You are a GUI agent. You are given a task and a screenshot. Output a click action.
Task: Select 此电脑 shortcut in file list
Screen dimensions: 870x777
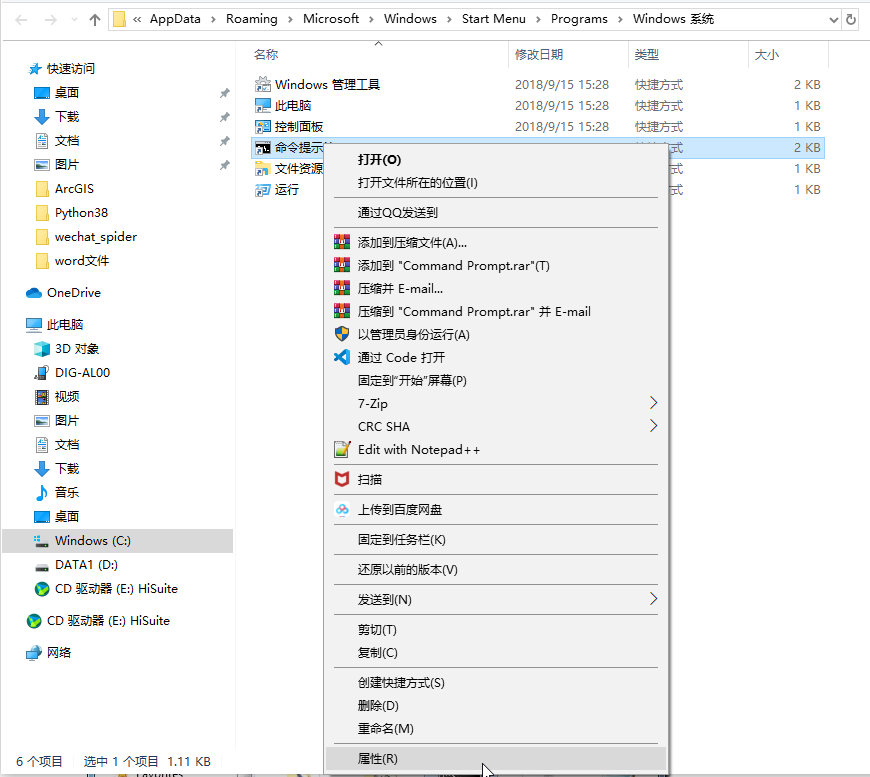click(x=292, y=105)
